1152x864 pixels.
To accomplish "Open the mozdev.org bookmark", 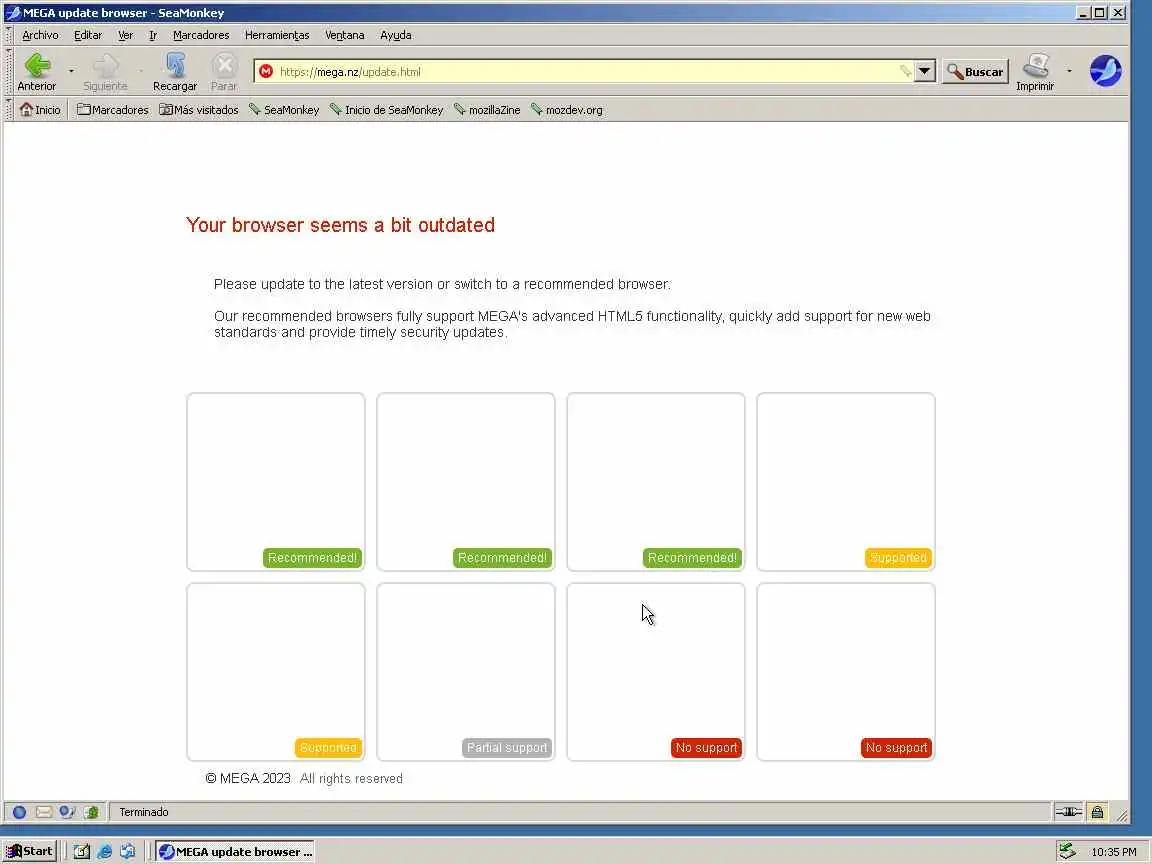I will (x=566, y=109).
